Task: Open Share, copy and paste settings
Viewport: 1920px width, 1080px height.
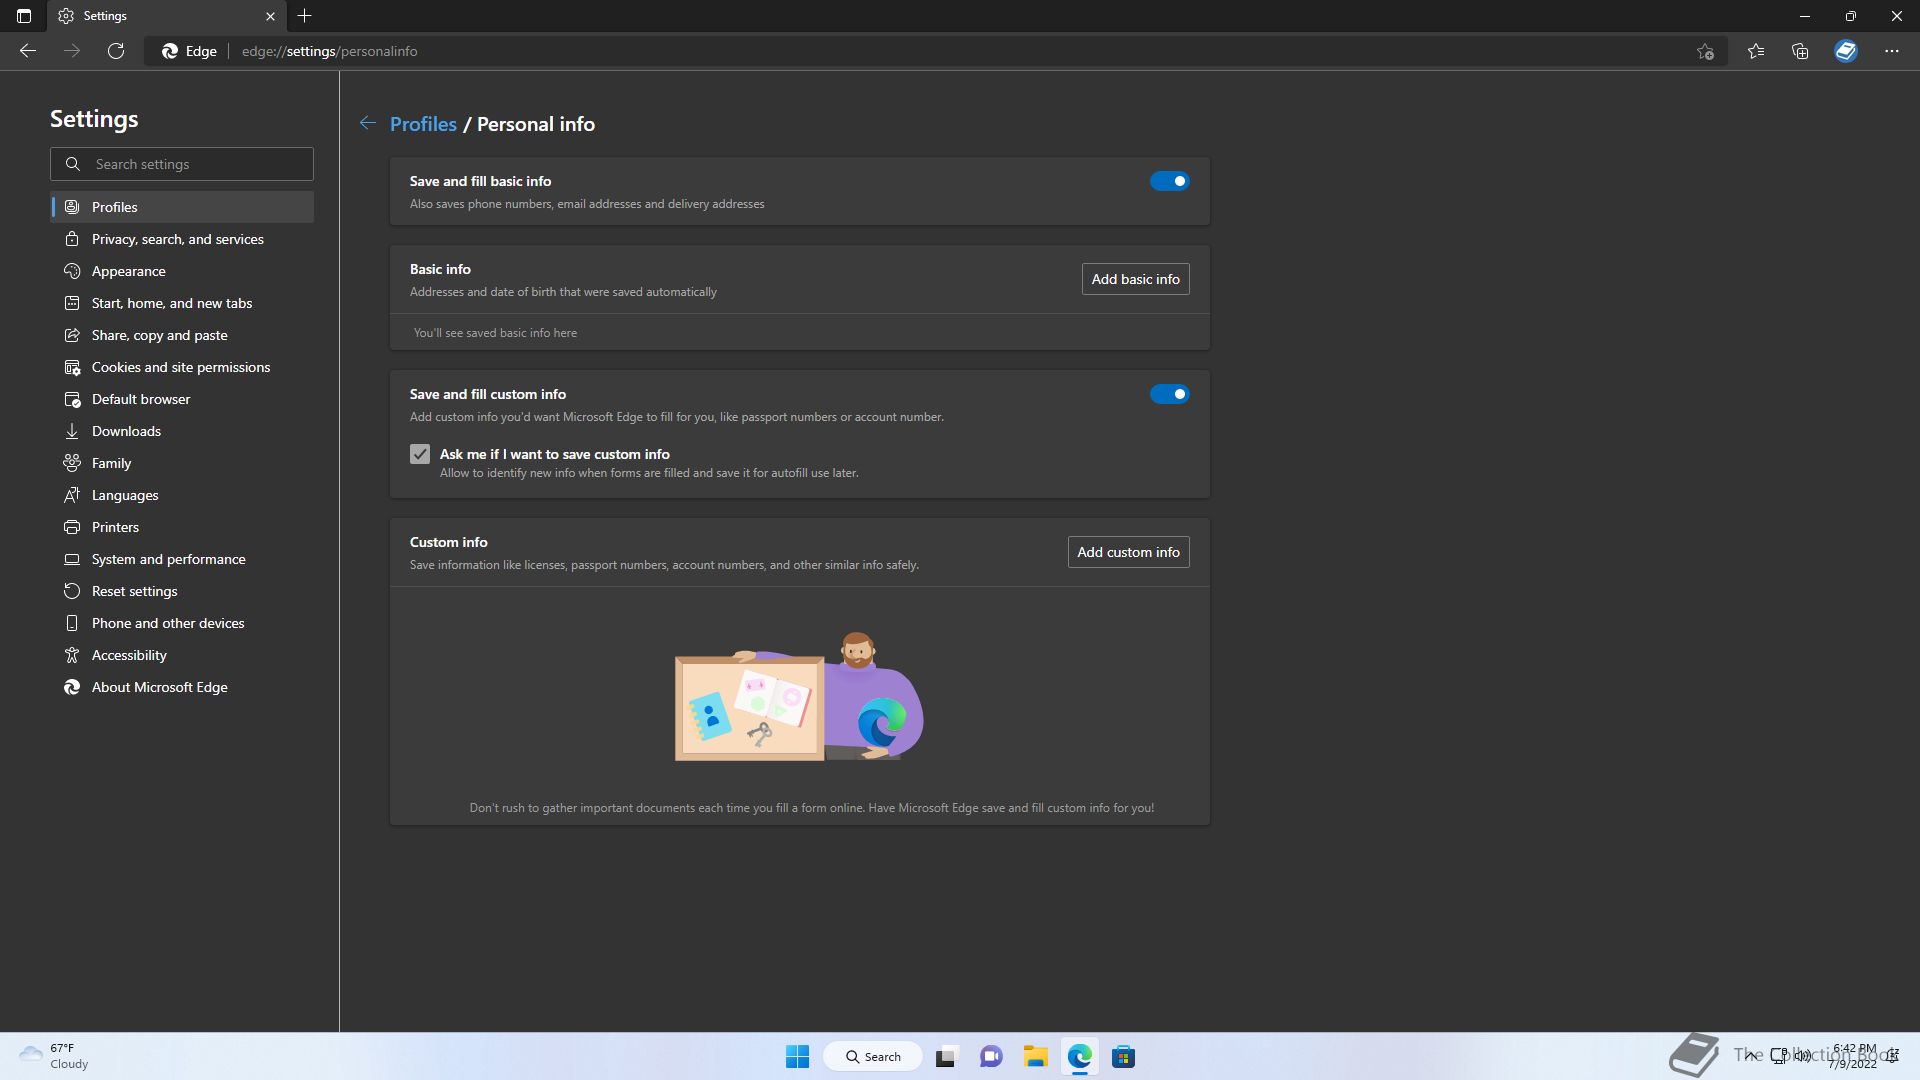Action: 182,335
